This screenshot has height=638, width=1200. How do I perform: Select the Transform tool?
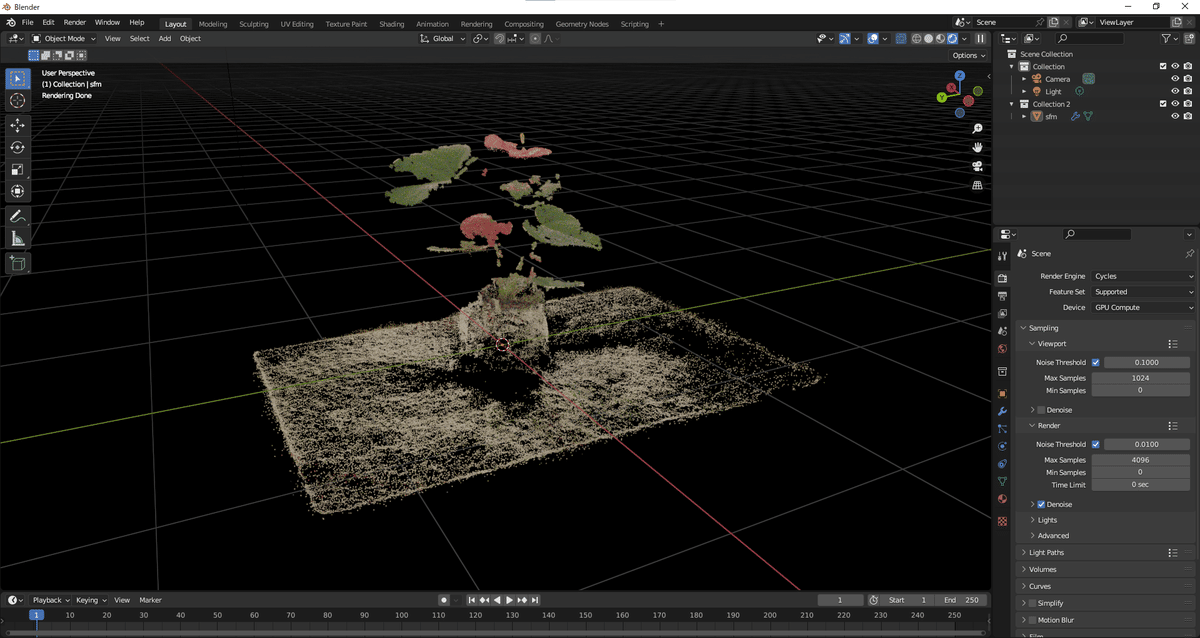tap(17, 191)
